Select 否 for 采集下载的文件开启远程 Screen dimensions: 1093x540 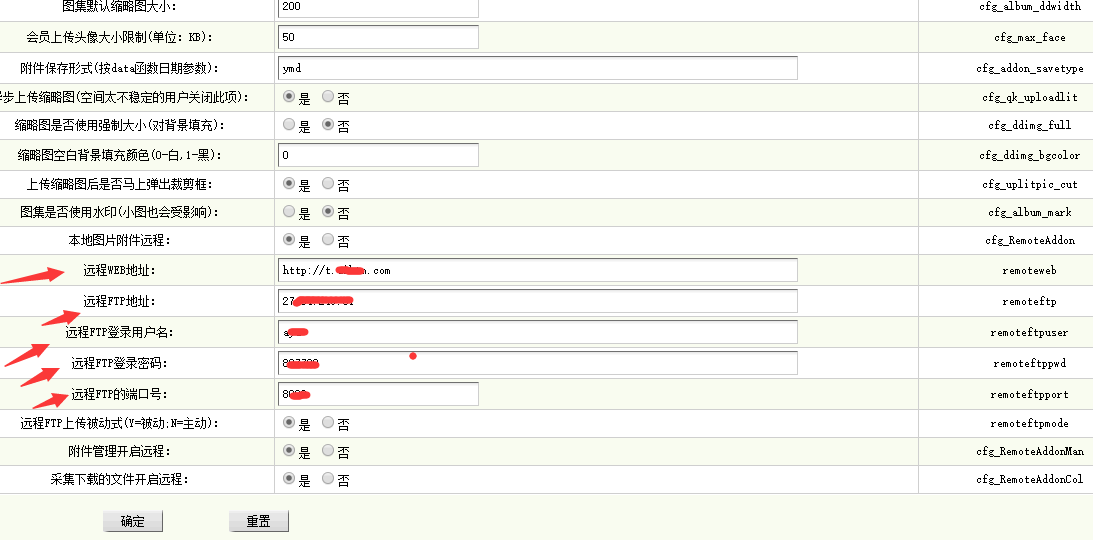(328, 478)
